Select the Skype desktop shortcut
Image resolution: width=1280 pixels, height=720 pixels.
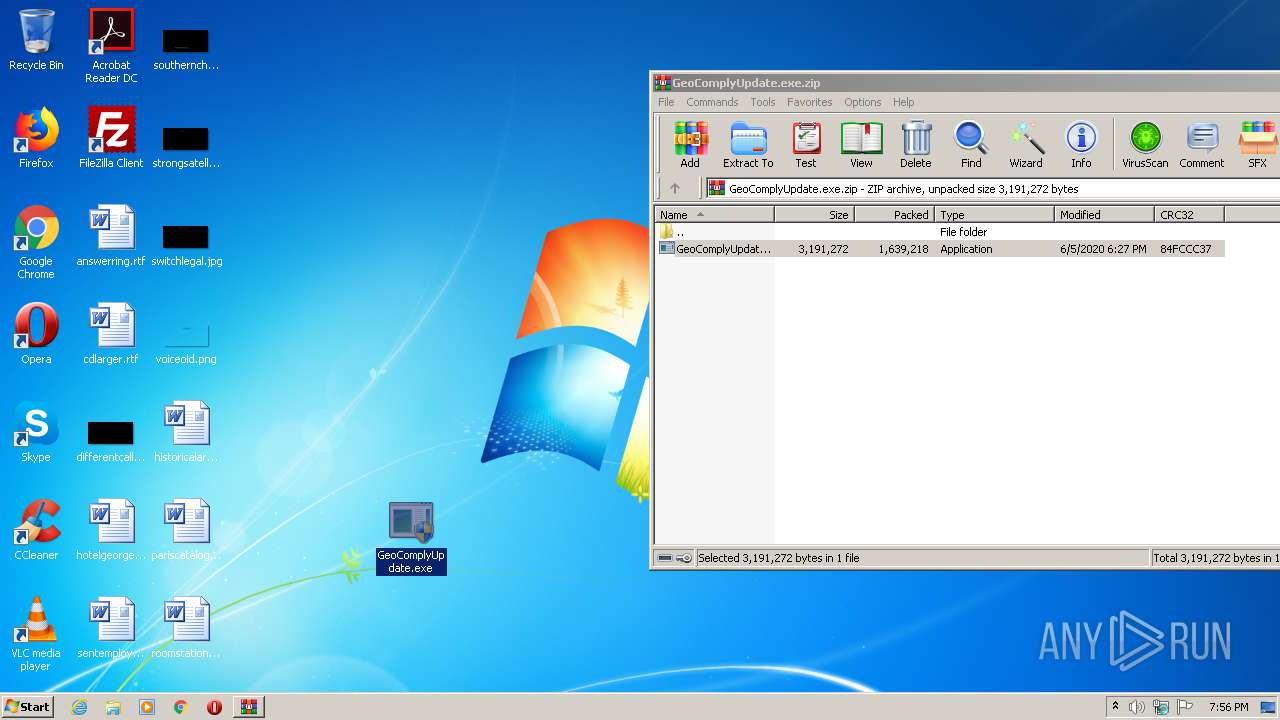coord(36,432)
